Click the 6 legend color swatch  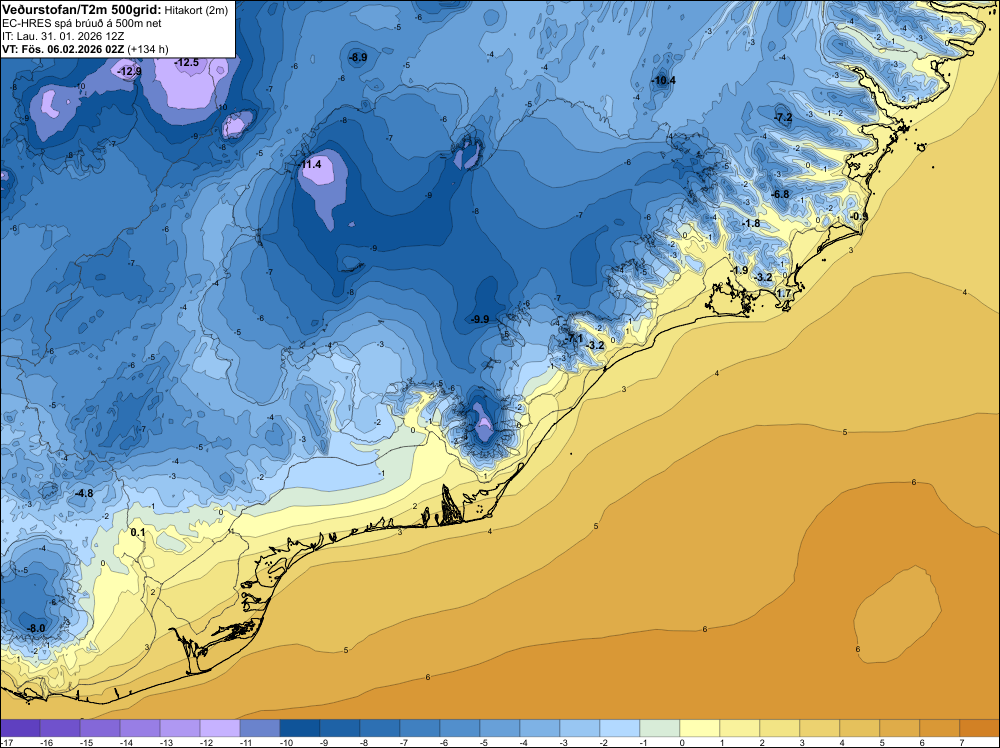(x=939, y=728)
